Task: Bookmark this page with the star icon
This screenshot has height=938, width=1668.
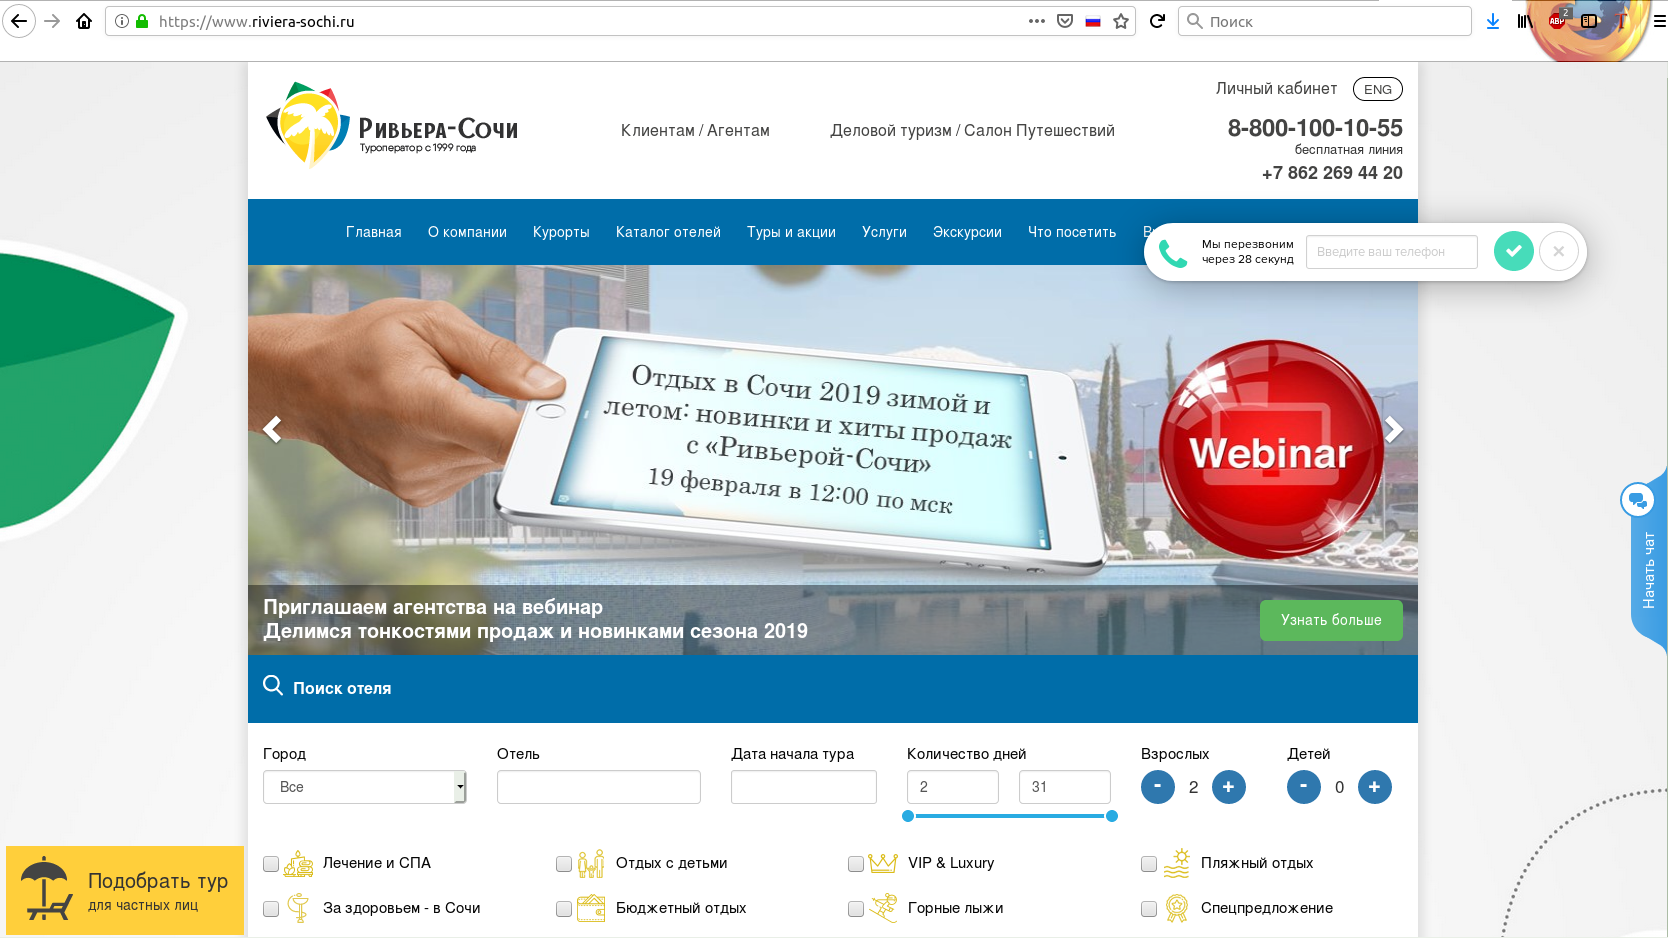Action: click(x=1121, y=21)
